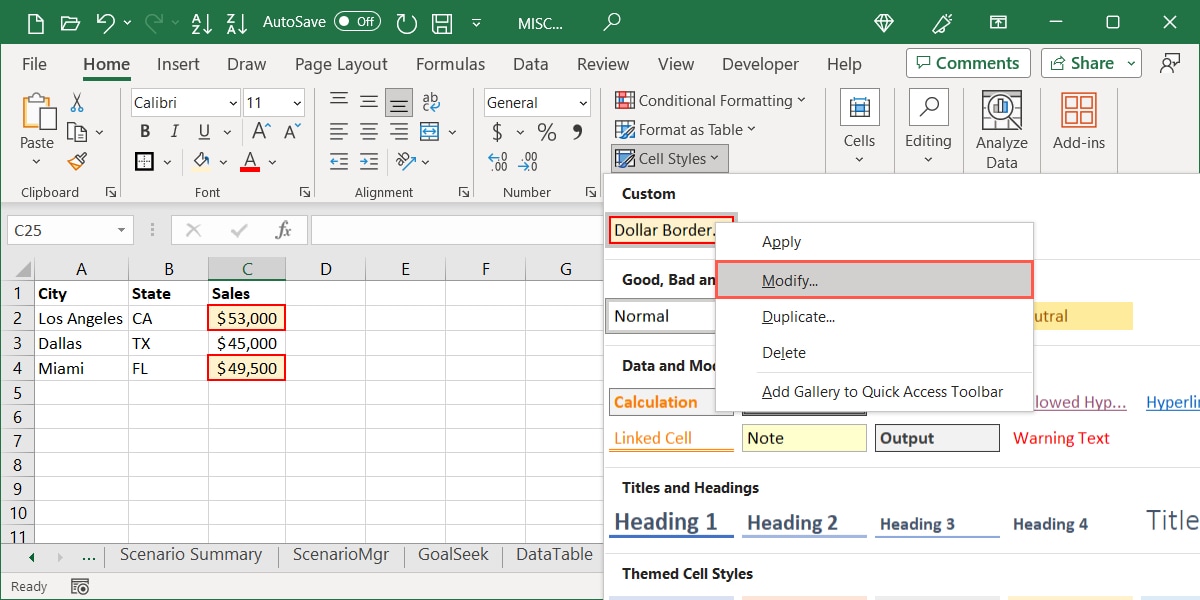Open the Comments panel

pyautogui.click(x=967, y=63)
